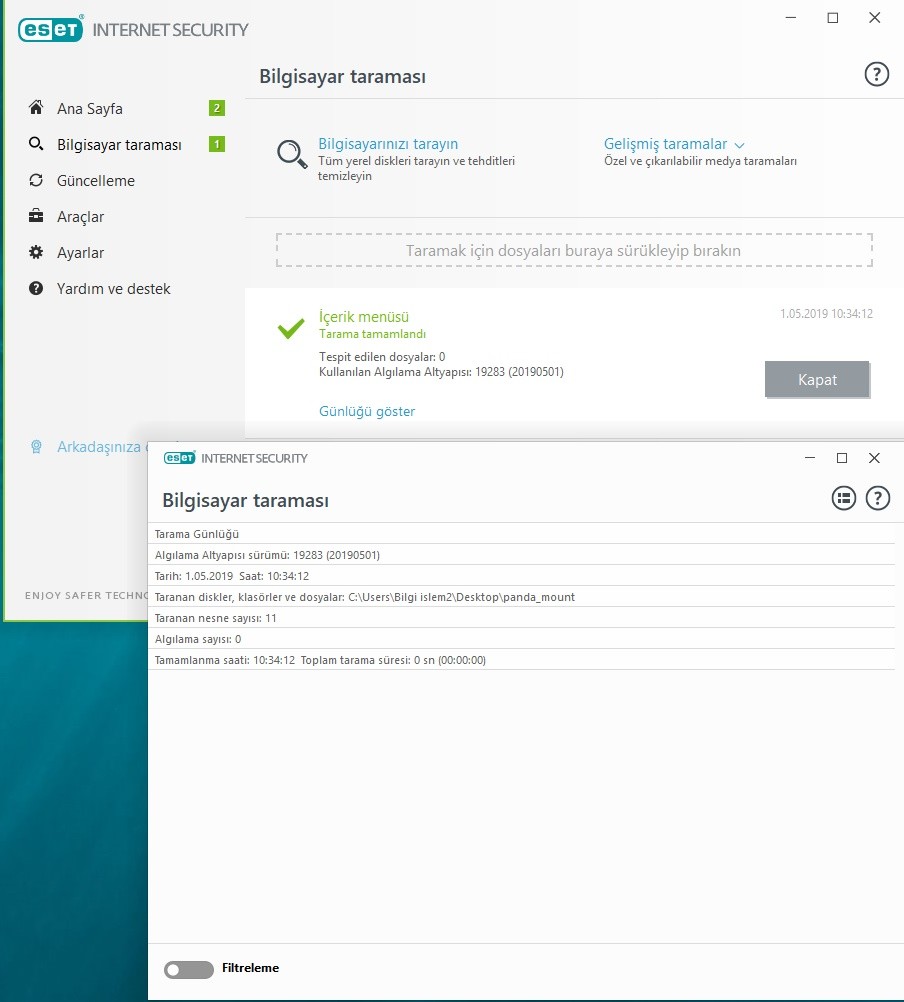Click the Bilgisayar taraması magnifier sidebar icon

(36, 144)
